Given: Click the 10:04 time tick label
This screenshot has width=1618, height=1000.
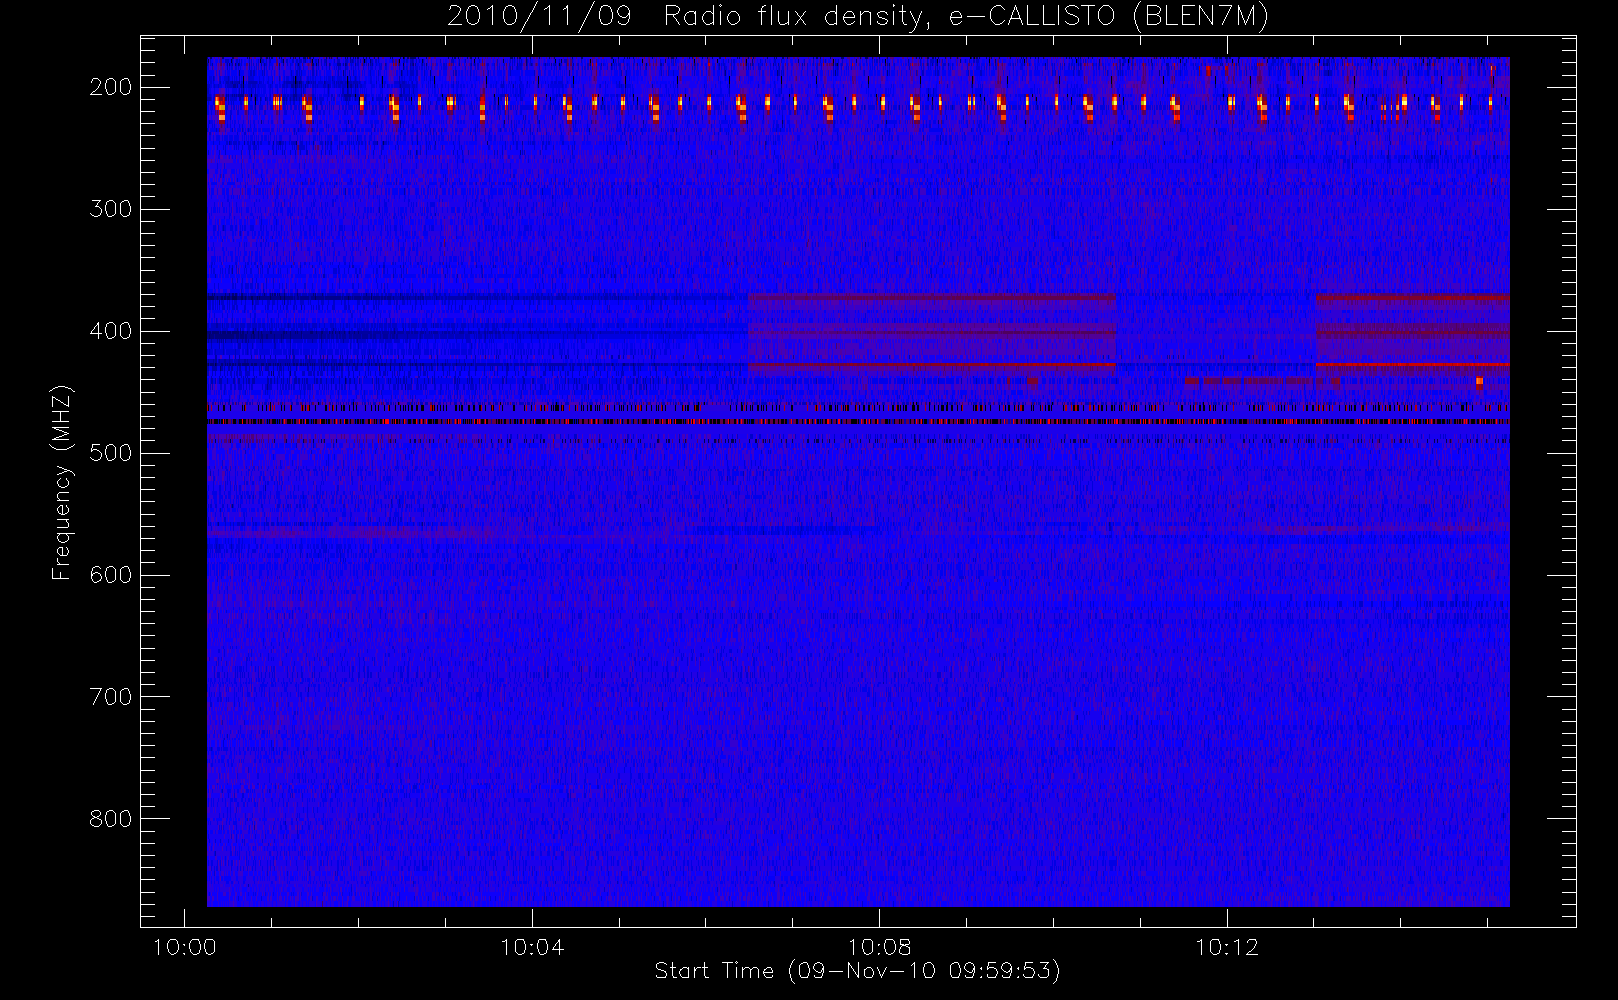Looking at the screenshot, I should tap(532, 947).
